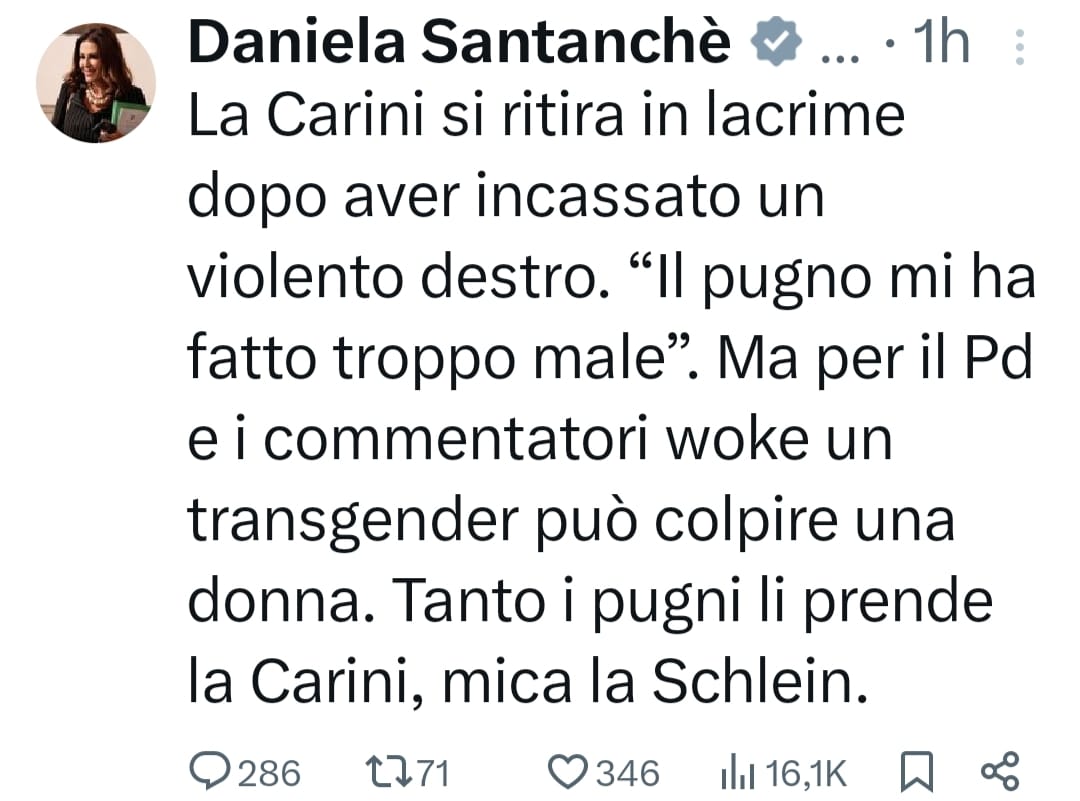Bookmark this tweet
Viewport: 1080px width, 801px height.
pos(917,772)
